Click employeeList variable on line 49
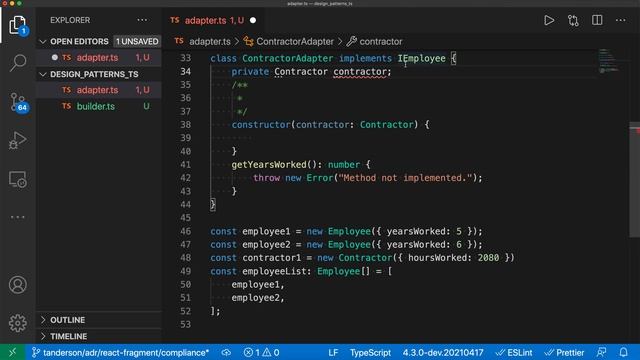The image size is (640, 360). 274,271
